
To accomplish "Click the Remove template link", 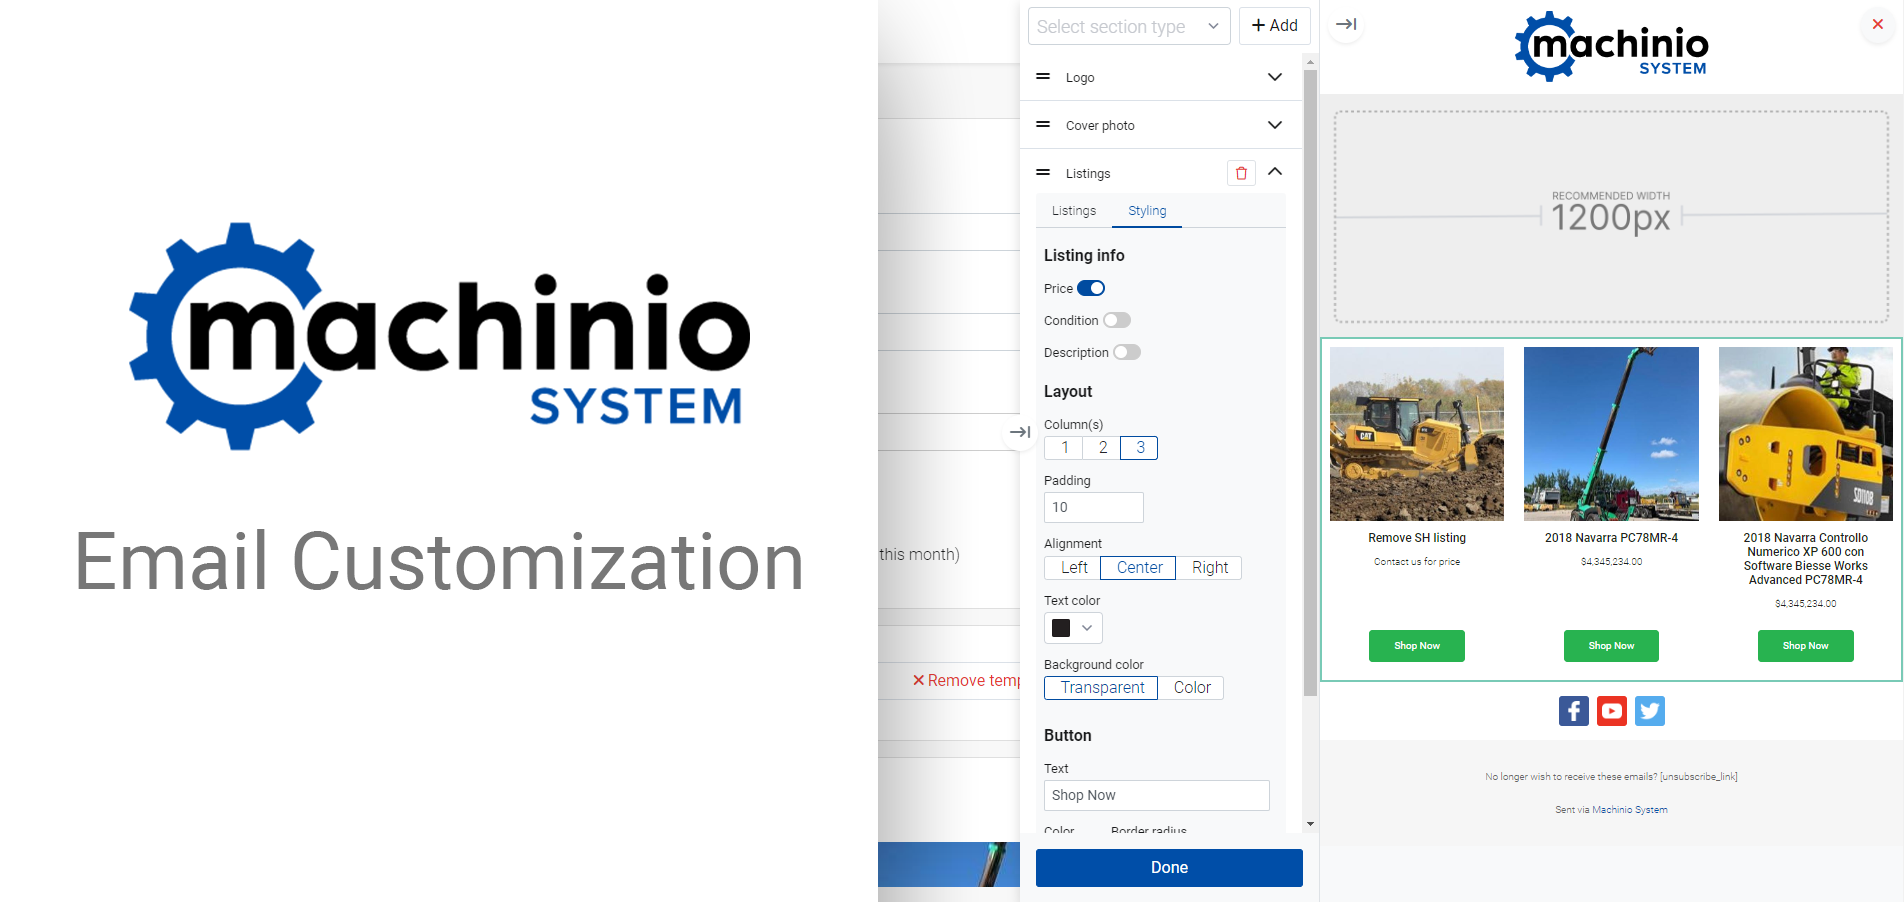I will tap(967, 680).
